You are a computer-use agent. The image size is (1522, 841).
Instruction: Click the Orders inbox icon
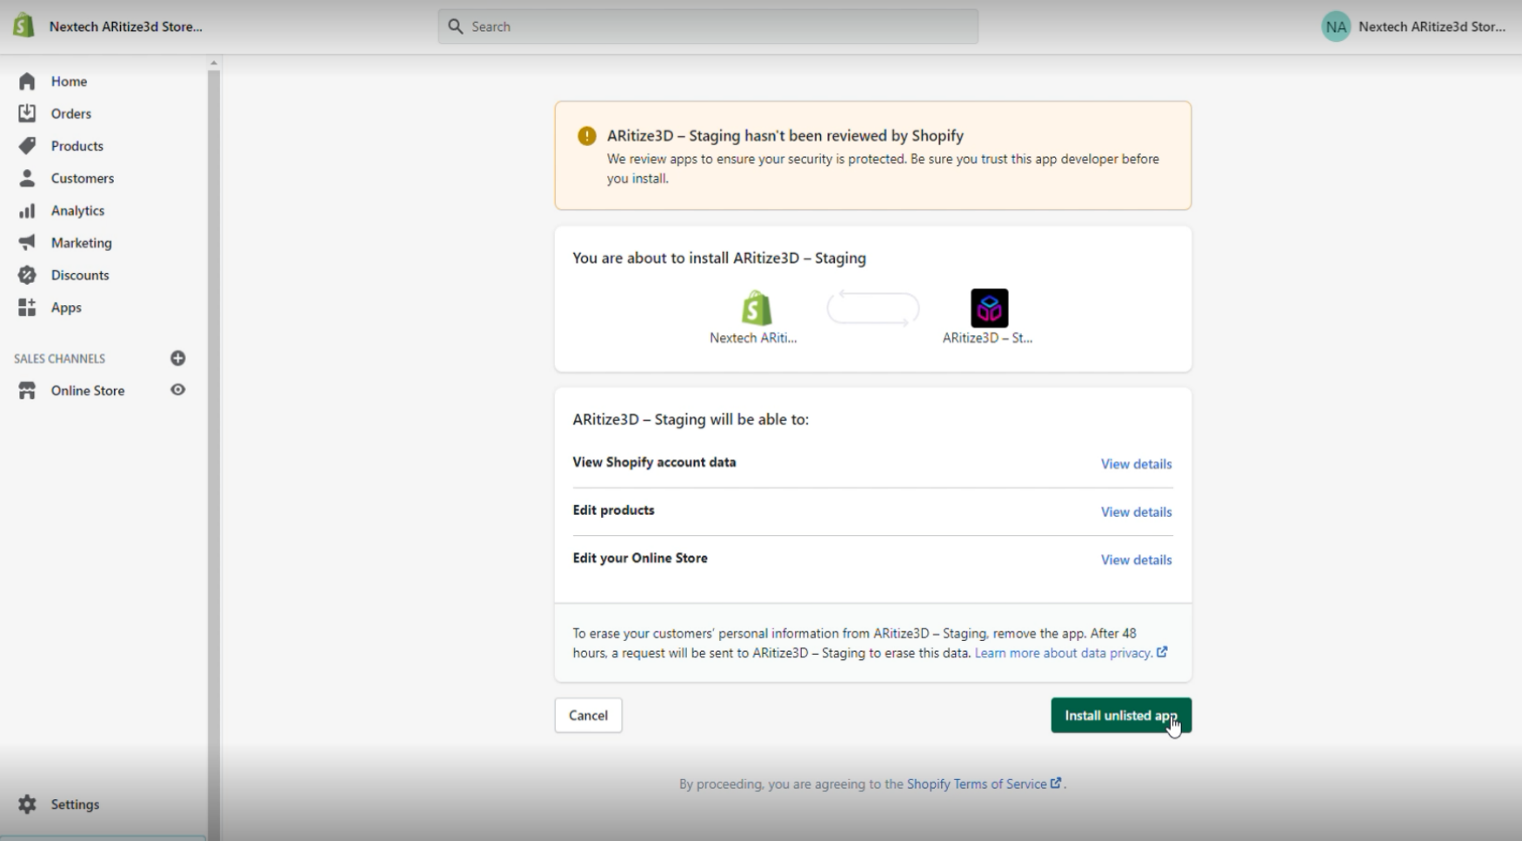[x=27, y=113]
